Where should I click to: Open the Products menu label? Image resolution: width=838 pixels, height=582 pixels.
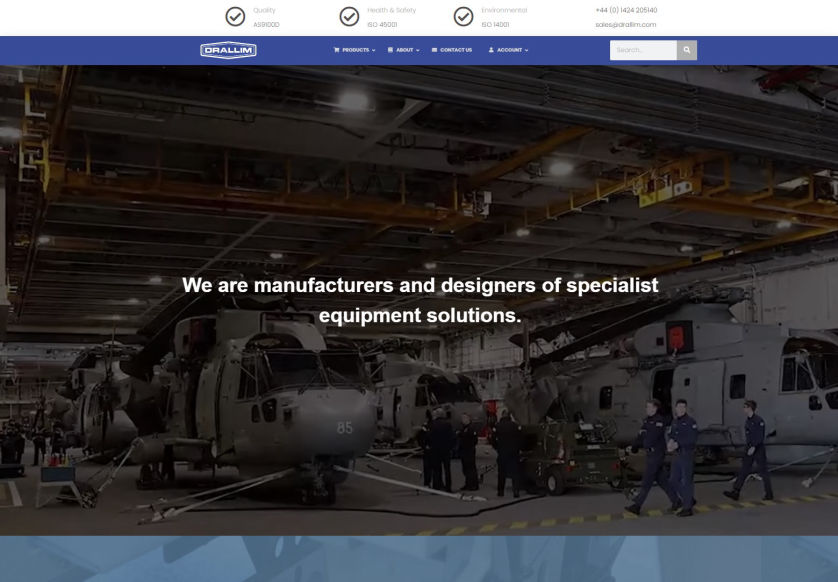click(x=355, y=50)
